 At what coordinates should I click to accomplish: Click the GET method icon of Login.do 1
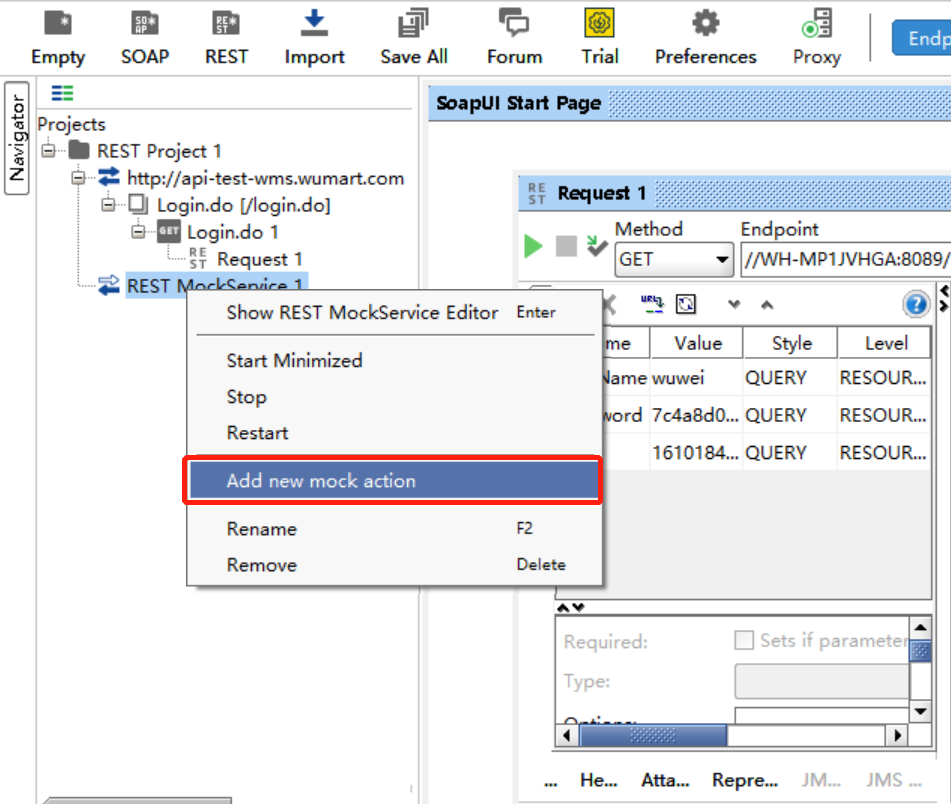click(x=169, y=231)
